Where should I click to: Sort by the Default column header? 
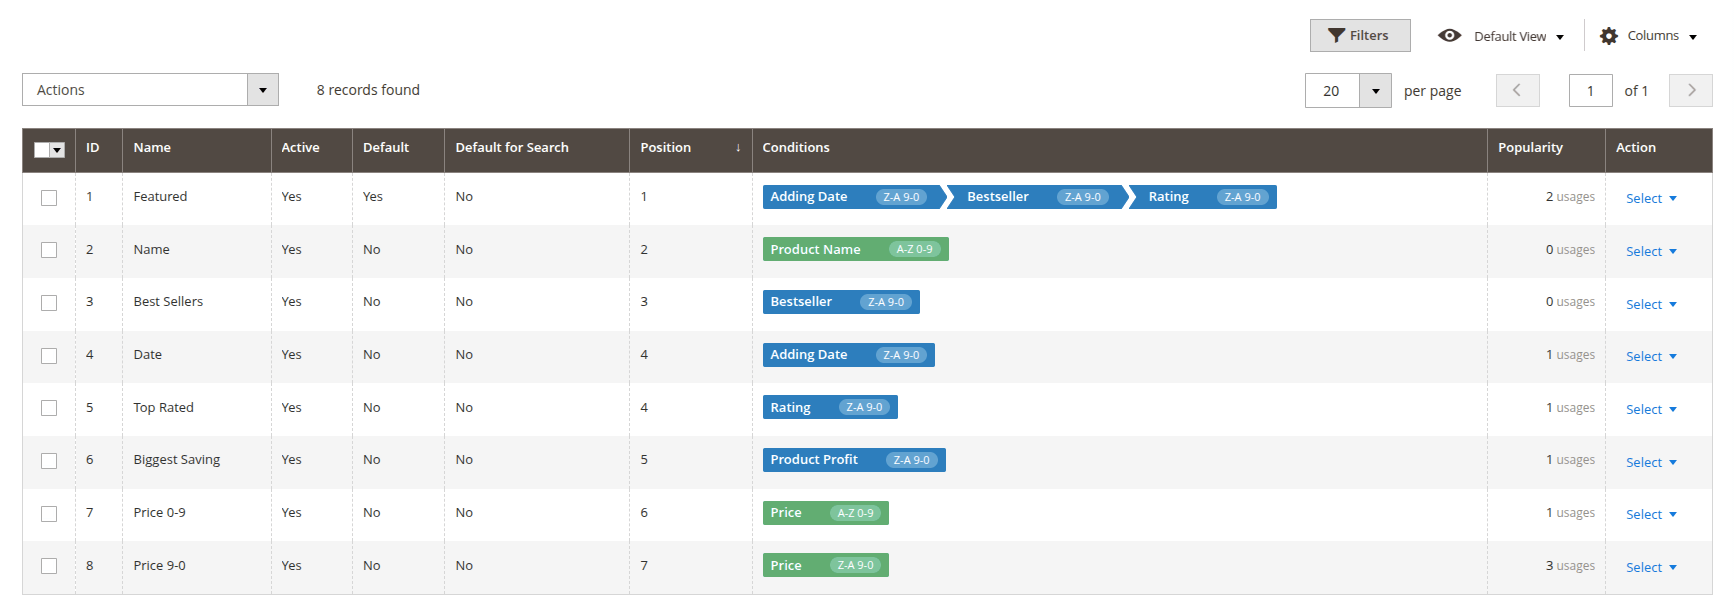click(x=398, y=148)
